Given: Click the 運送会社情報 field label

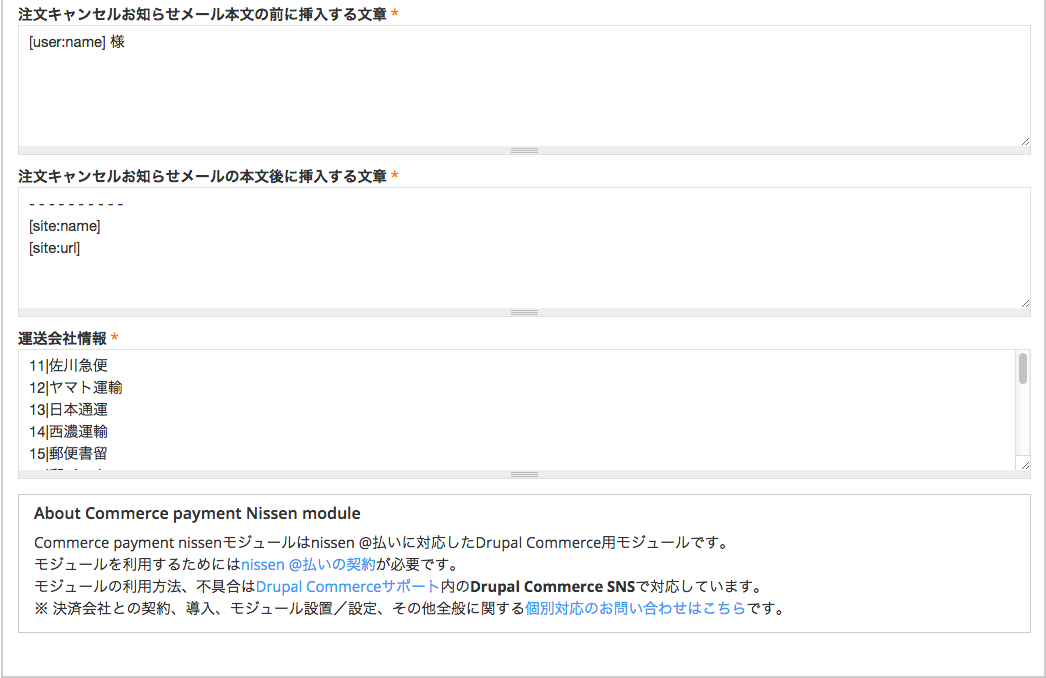Looking at the screenshot, I should (62, 338).
